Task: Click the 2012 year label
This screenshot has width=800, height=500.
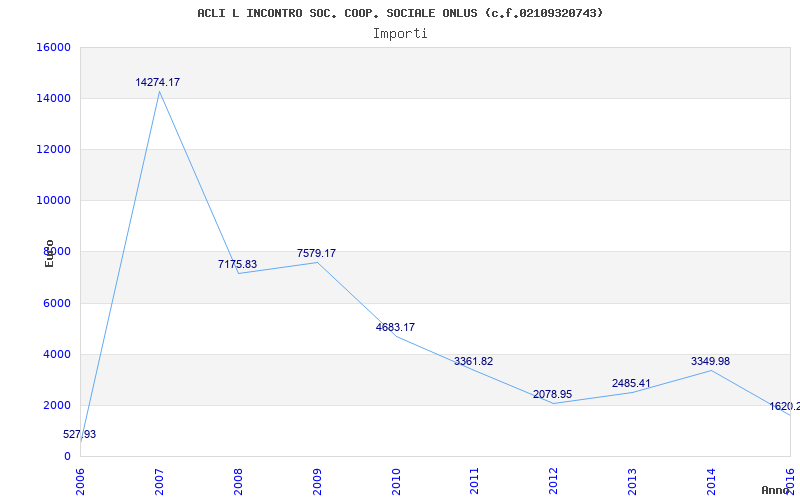Action: [554, 481]
